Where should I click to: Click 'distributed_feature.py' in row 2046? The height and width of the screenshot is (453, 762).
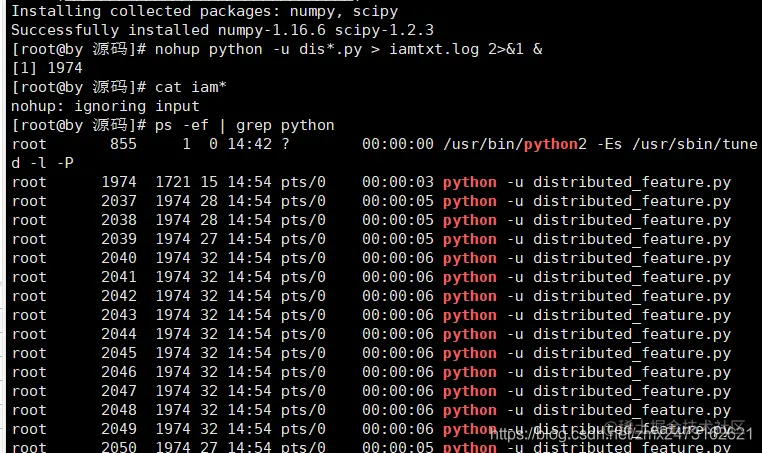tap(632, 372)
